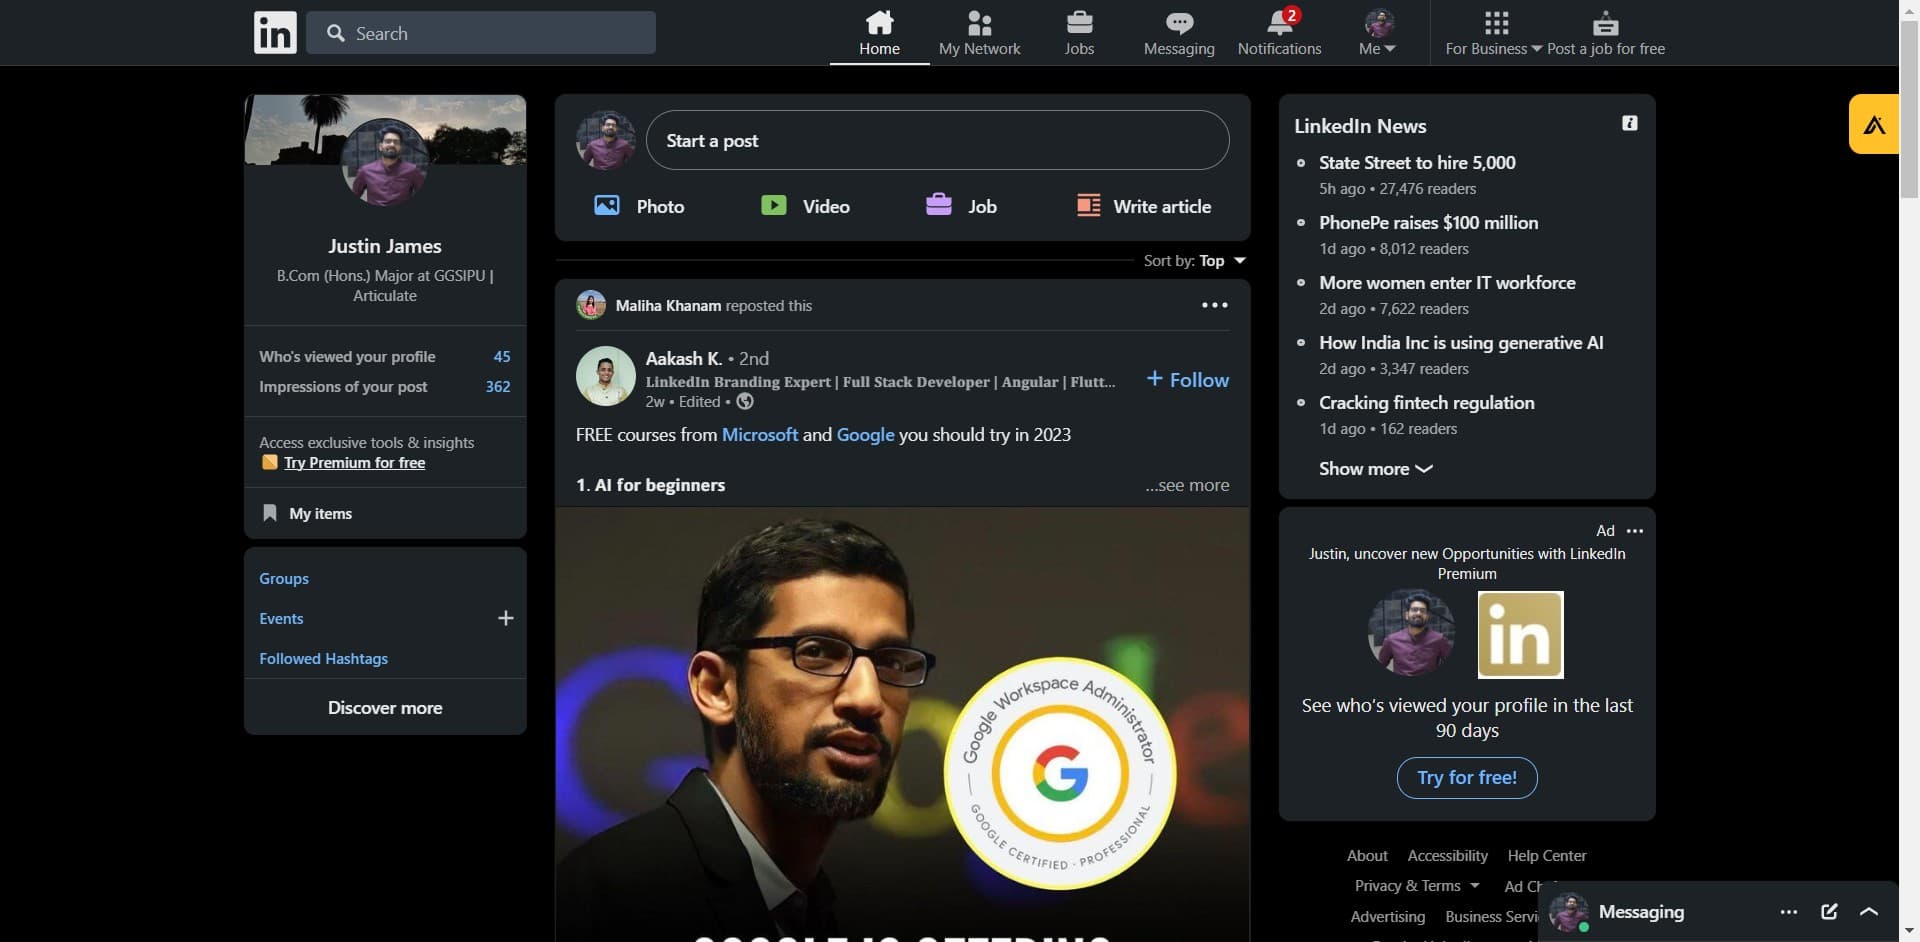Read State Street to hire 5,000
The width and height of the screenshot is (1920, 942).
(x=1417, y=163)
